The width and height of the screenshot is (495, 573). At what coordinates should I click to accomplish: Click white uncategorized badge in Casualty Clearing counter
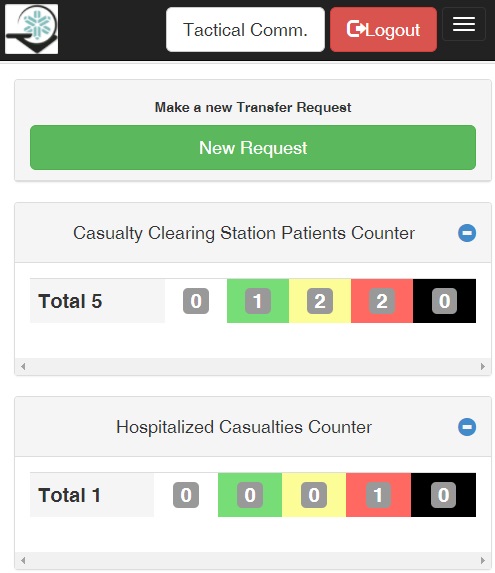tap(196, 301)
